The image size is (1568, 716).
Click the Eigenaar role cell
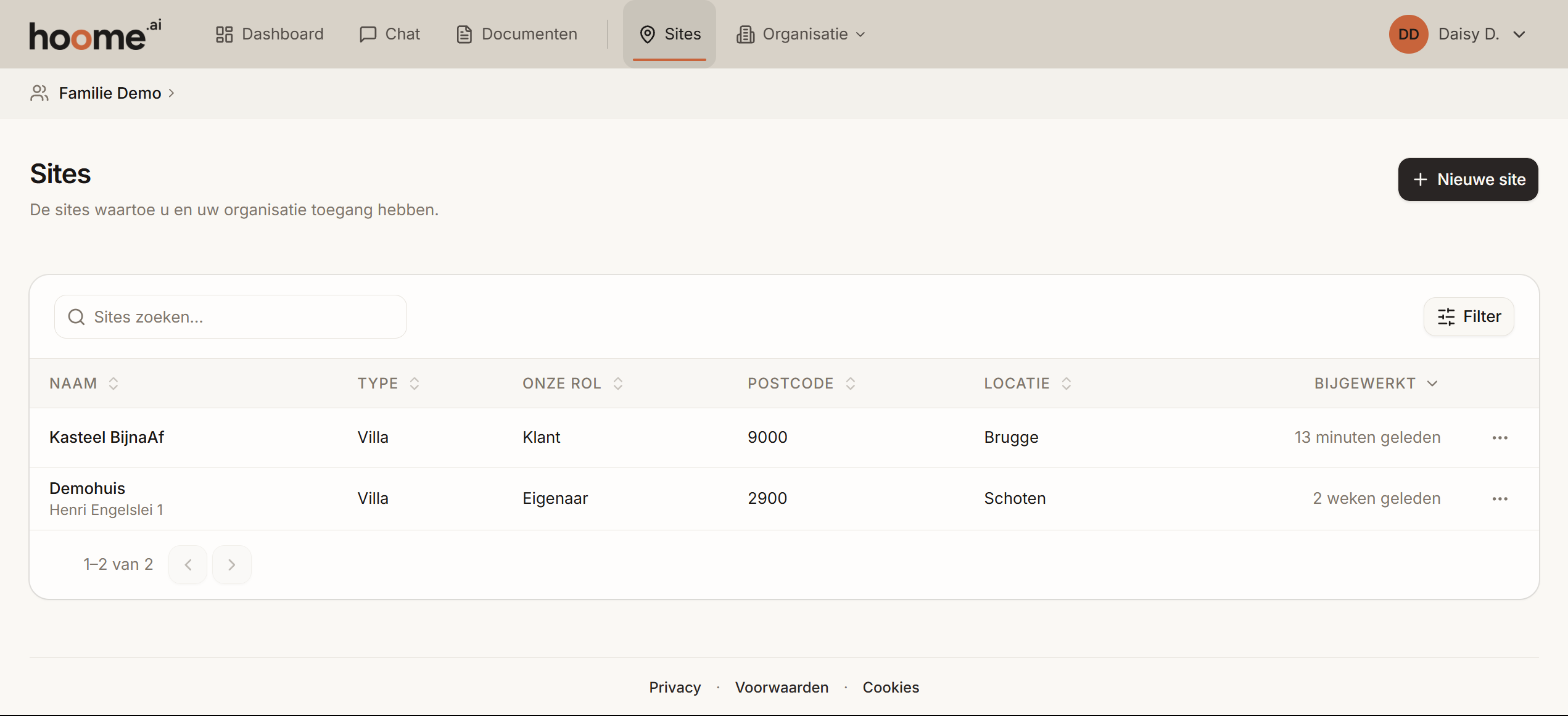(x=555, y=498)
